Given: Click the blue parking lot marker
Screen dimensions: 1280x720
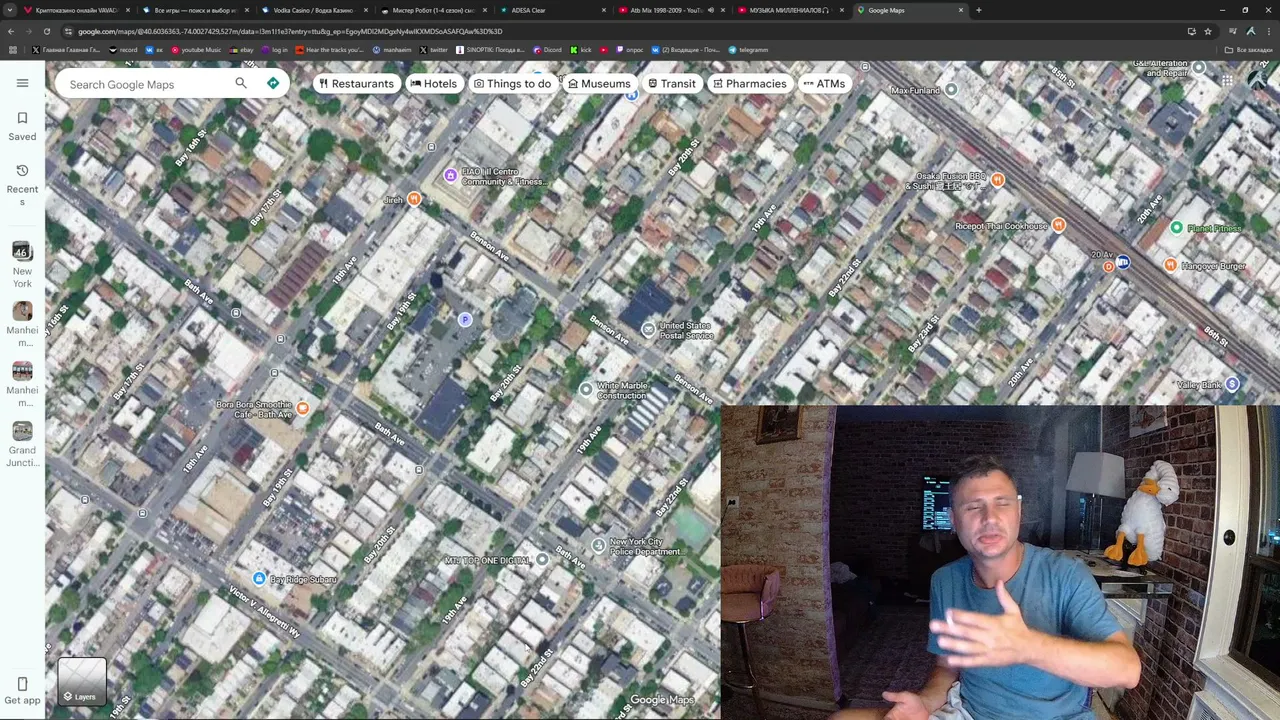Looking at the screenshot, I should (x=464, y=320).
